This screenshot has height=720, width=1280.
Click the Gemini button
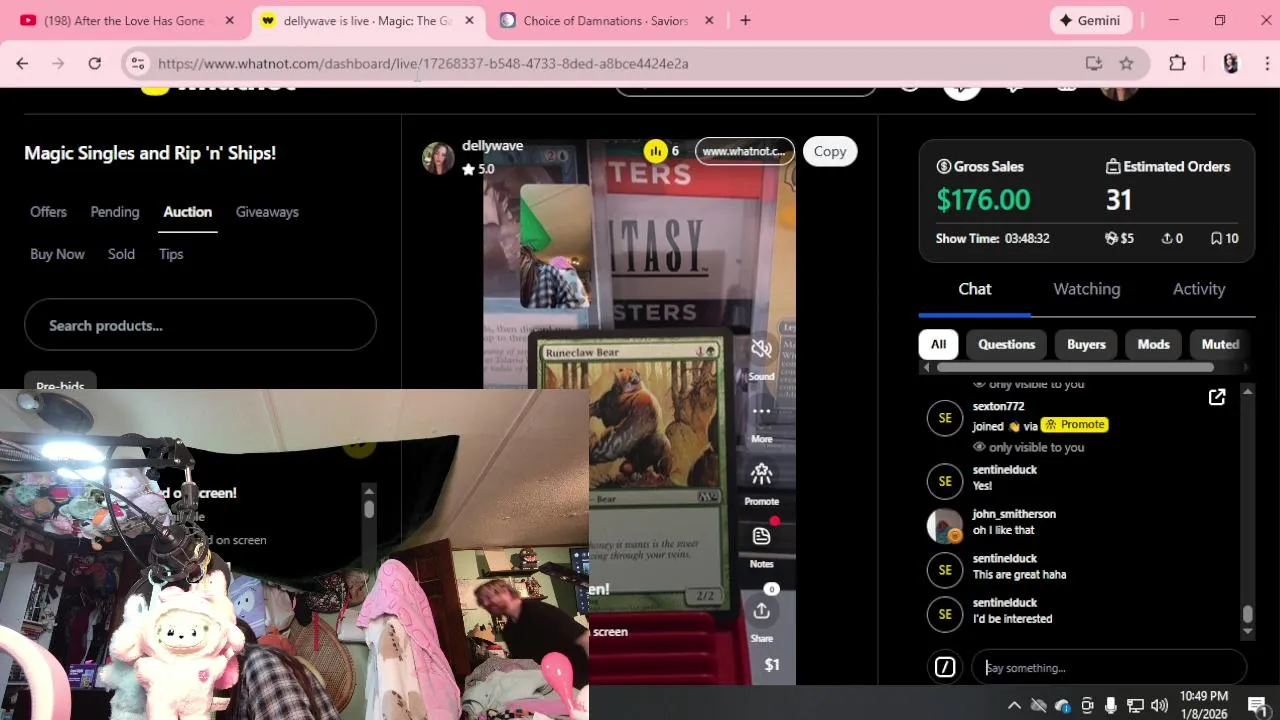click(x=1091, y=20)
